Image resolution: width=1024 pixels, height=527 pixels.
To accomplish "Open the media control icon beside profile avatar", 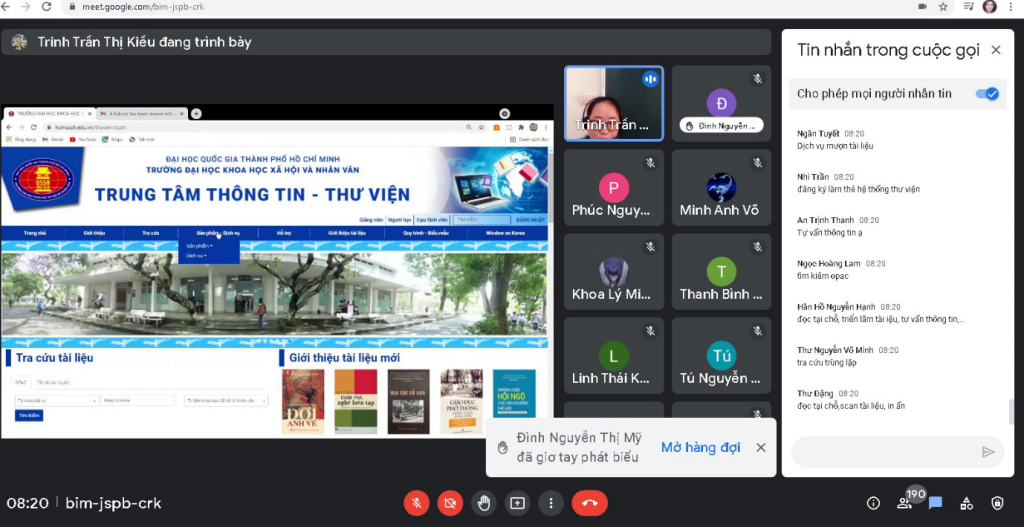I will point(968,7).
